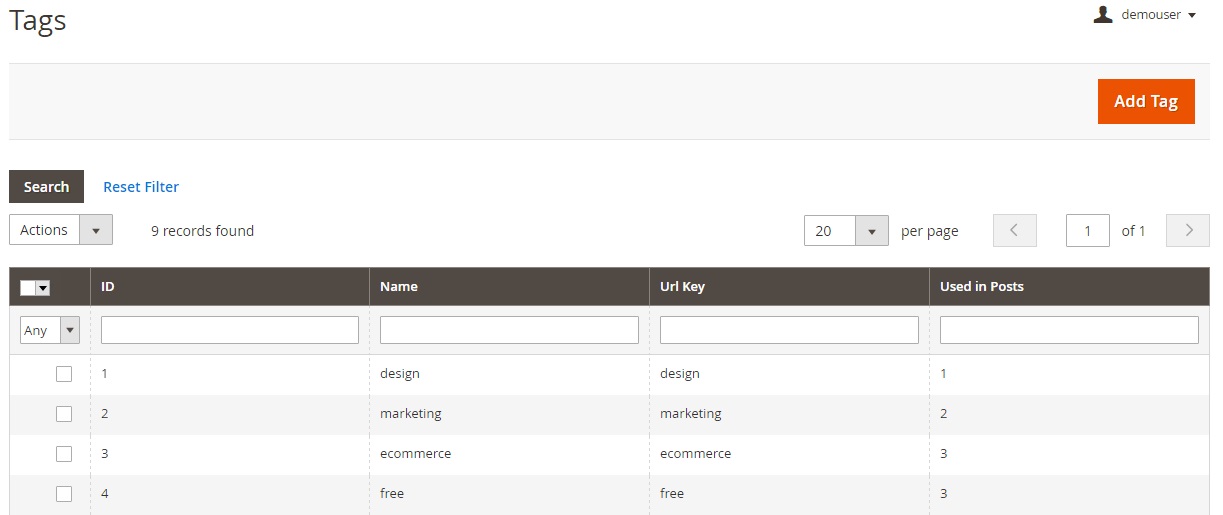Viewport: 1223px width, 515px height.
Task: Check the box next to the ecommerce tag
Action: [64, 454]
